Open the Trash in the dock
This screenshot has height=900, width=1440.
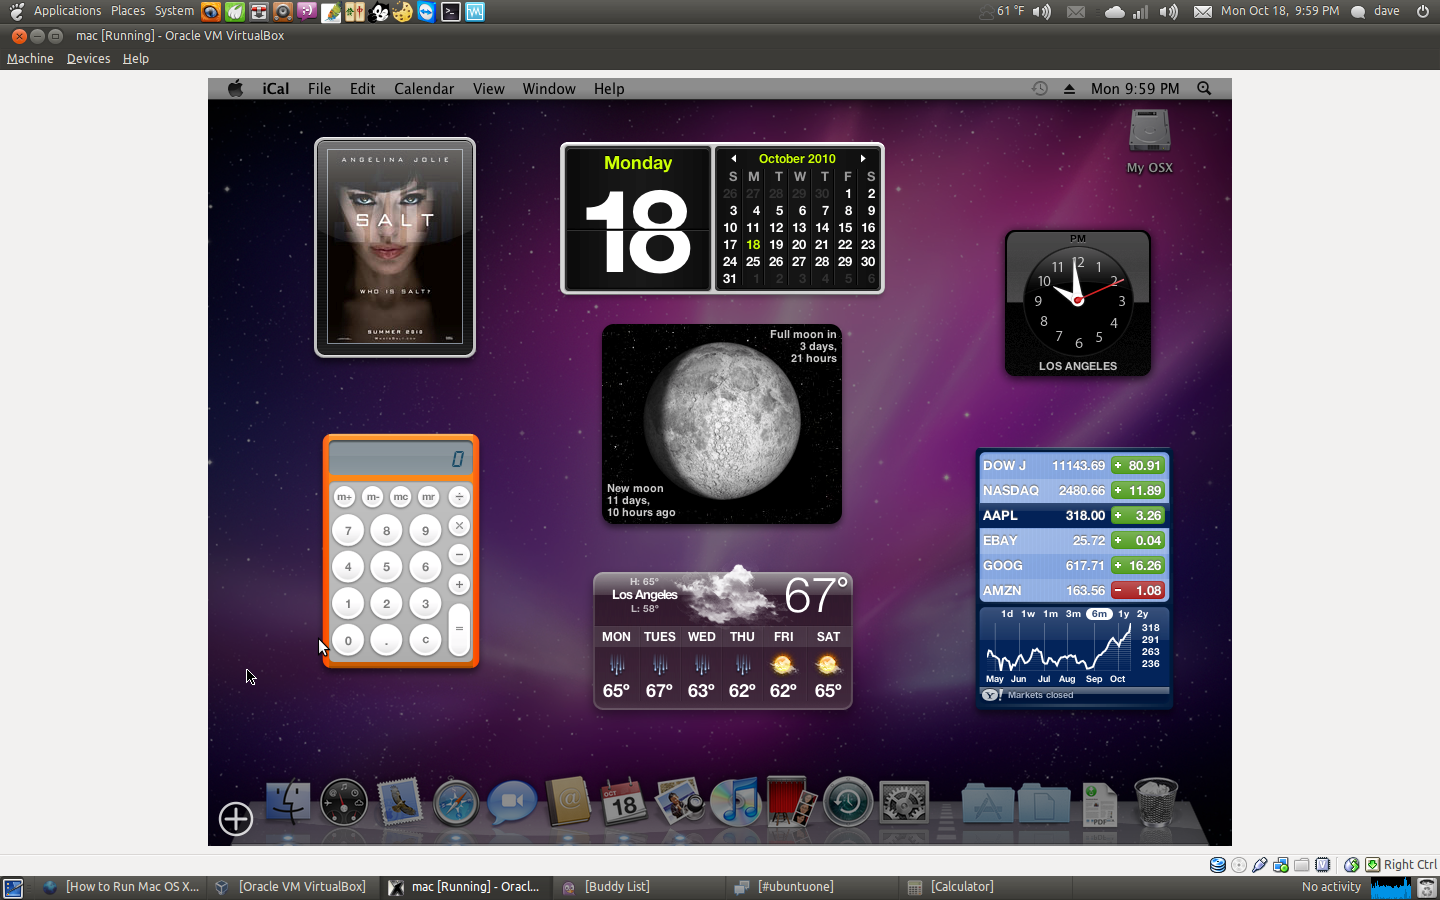point(1156,802)
